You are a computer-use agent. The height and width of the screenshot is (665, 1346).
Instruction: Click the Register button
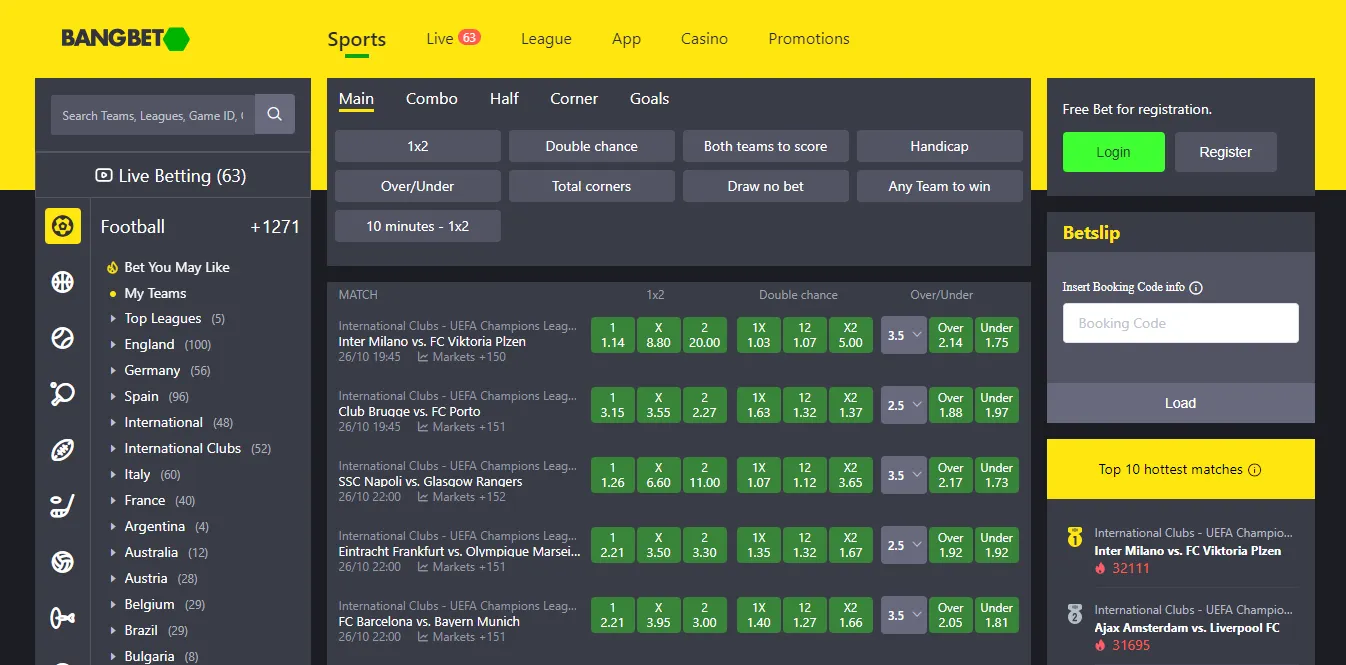[x=1225, y=152]
